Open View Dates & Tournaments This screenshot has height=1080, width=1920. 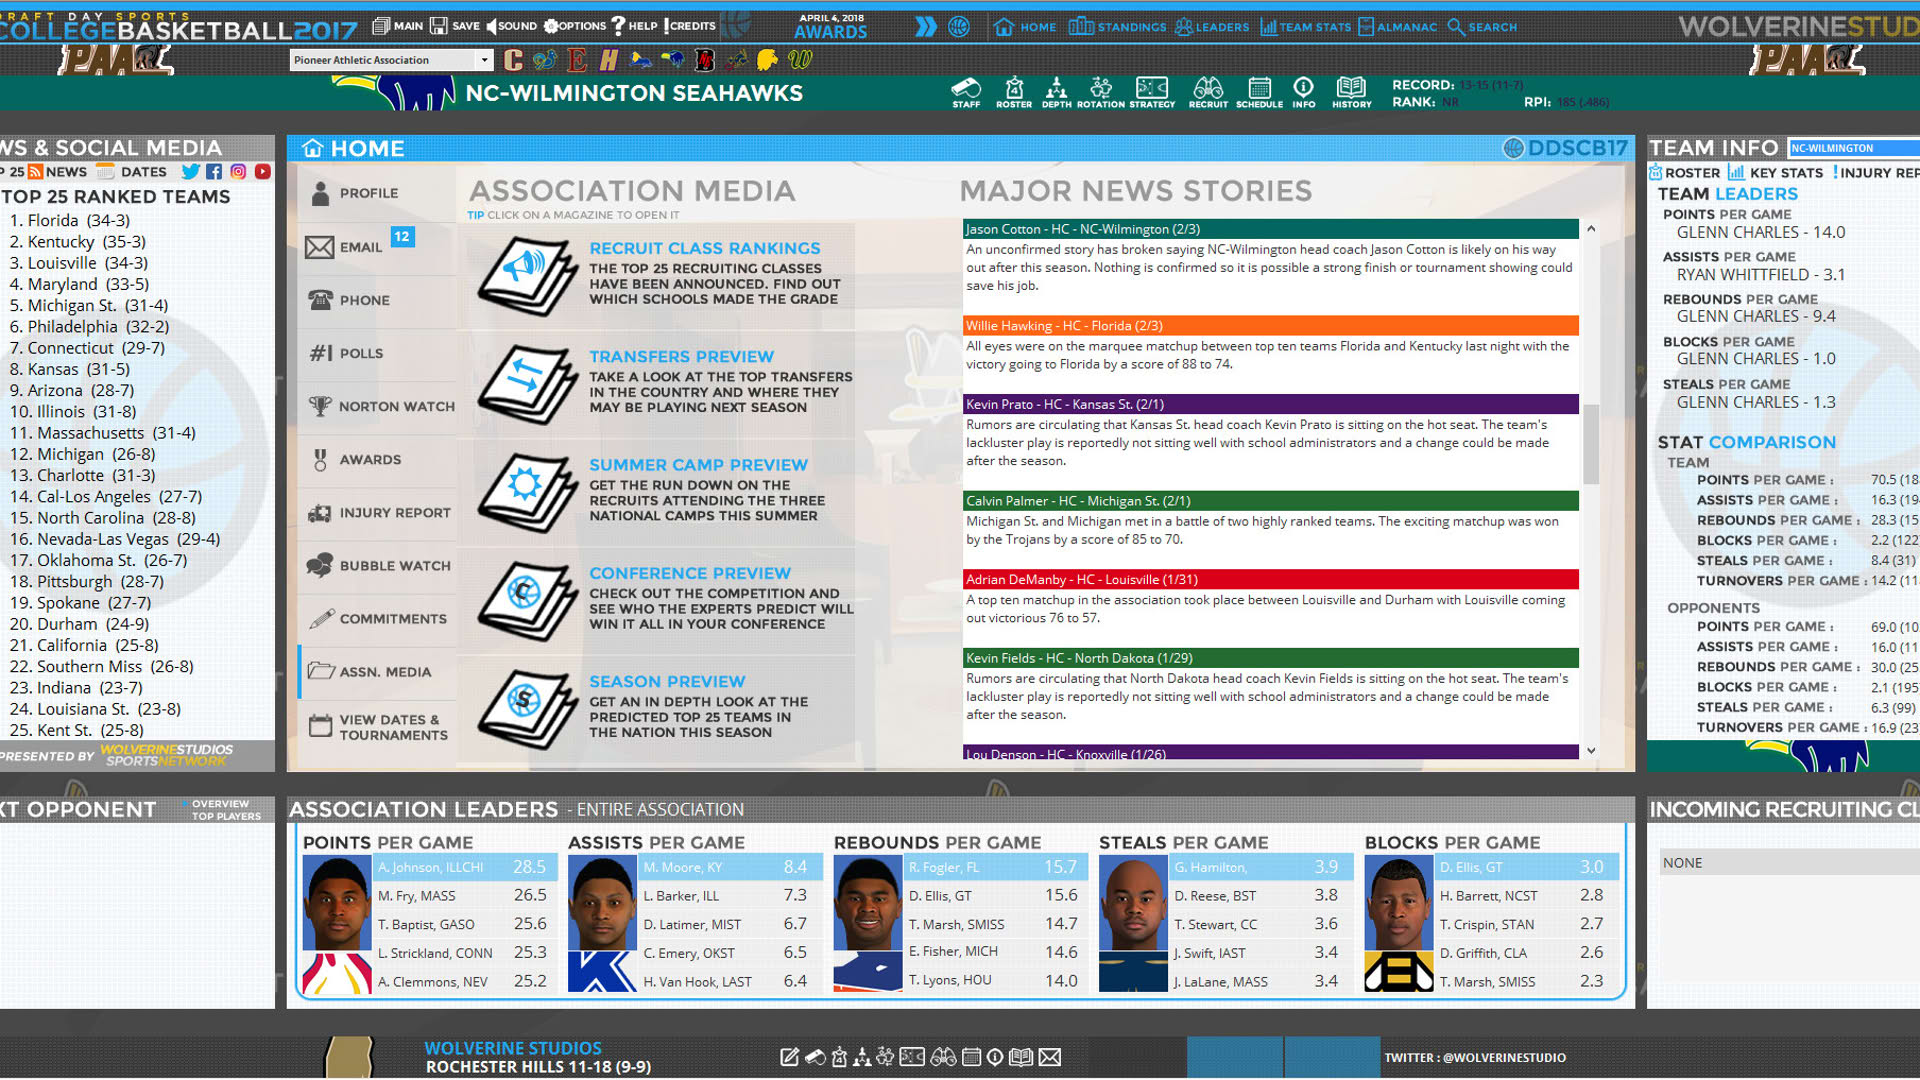point(380,727)
